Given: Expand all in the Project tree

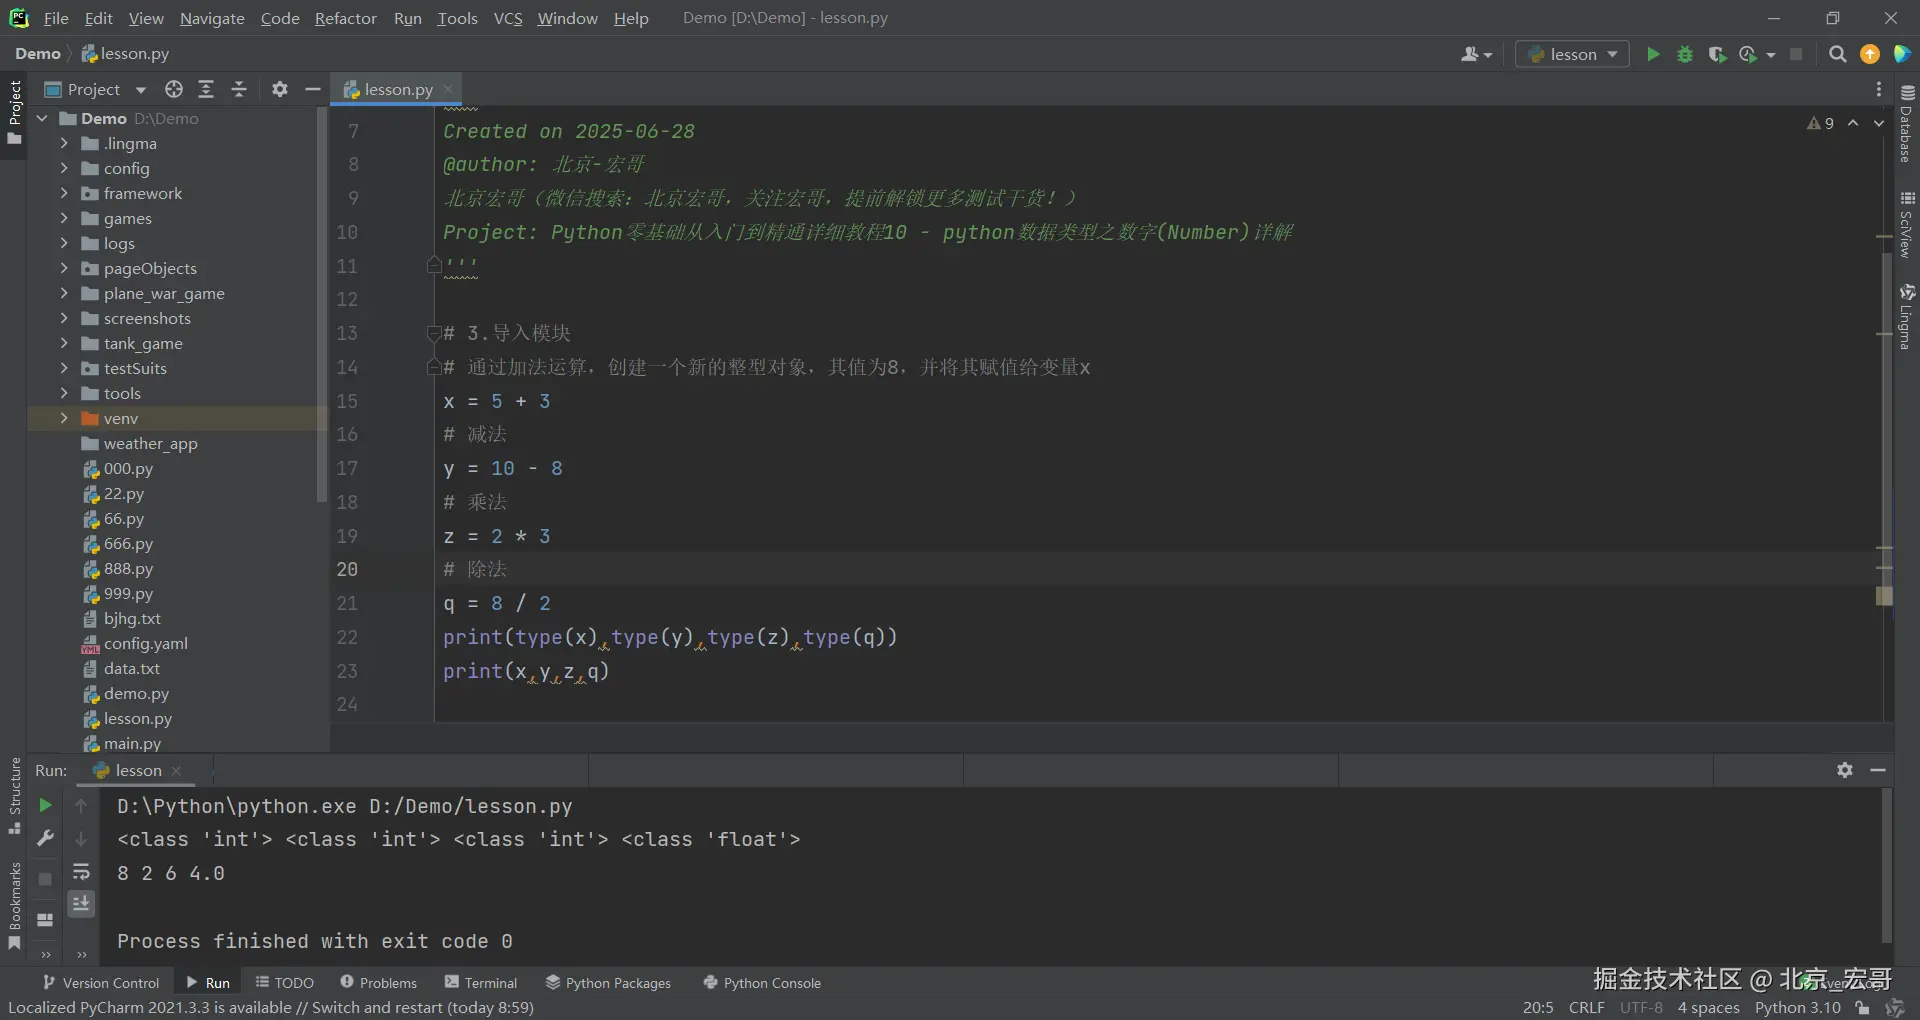Looking at the screenshot, I should [x=206, y=89].
